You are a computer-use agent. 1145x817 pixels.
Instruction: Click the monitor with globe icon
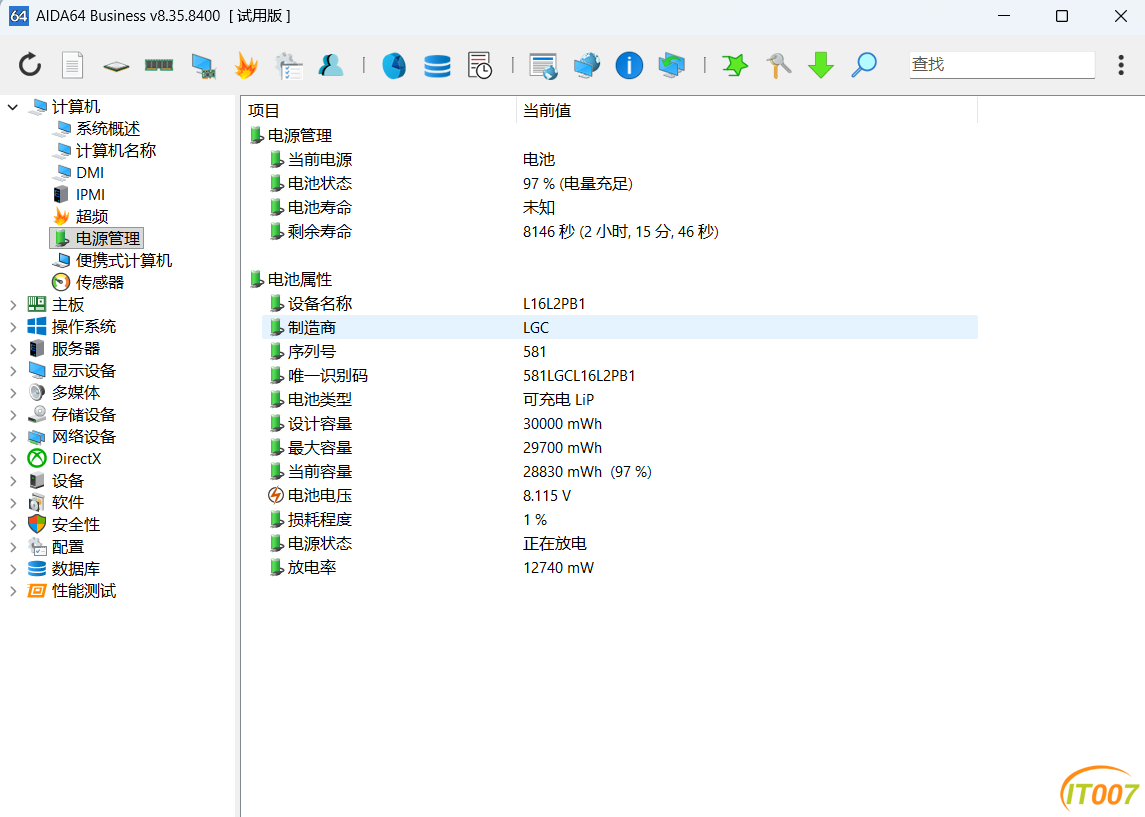tap(586, 65)
